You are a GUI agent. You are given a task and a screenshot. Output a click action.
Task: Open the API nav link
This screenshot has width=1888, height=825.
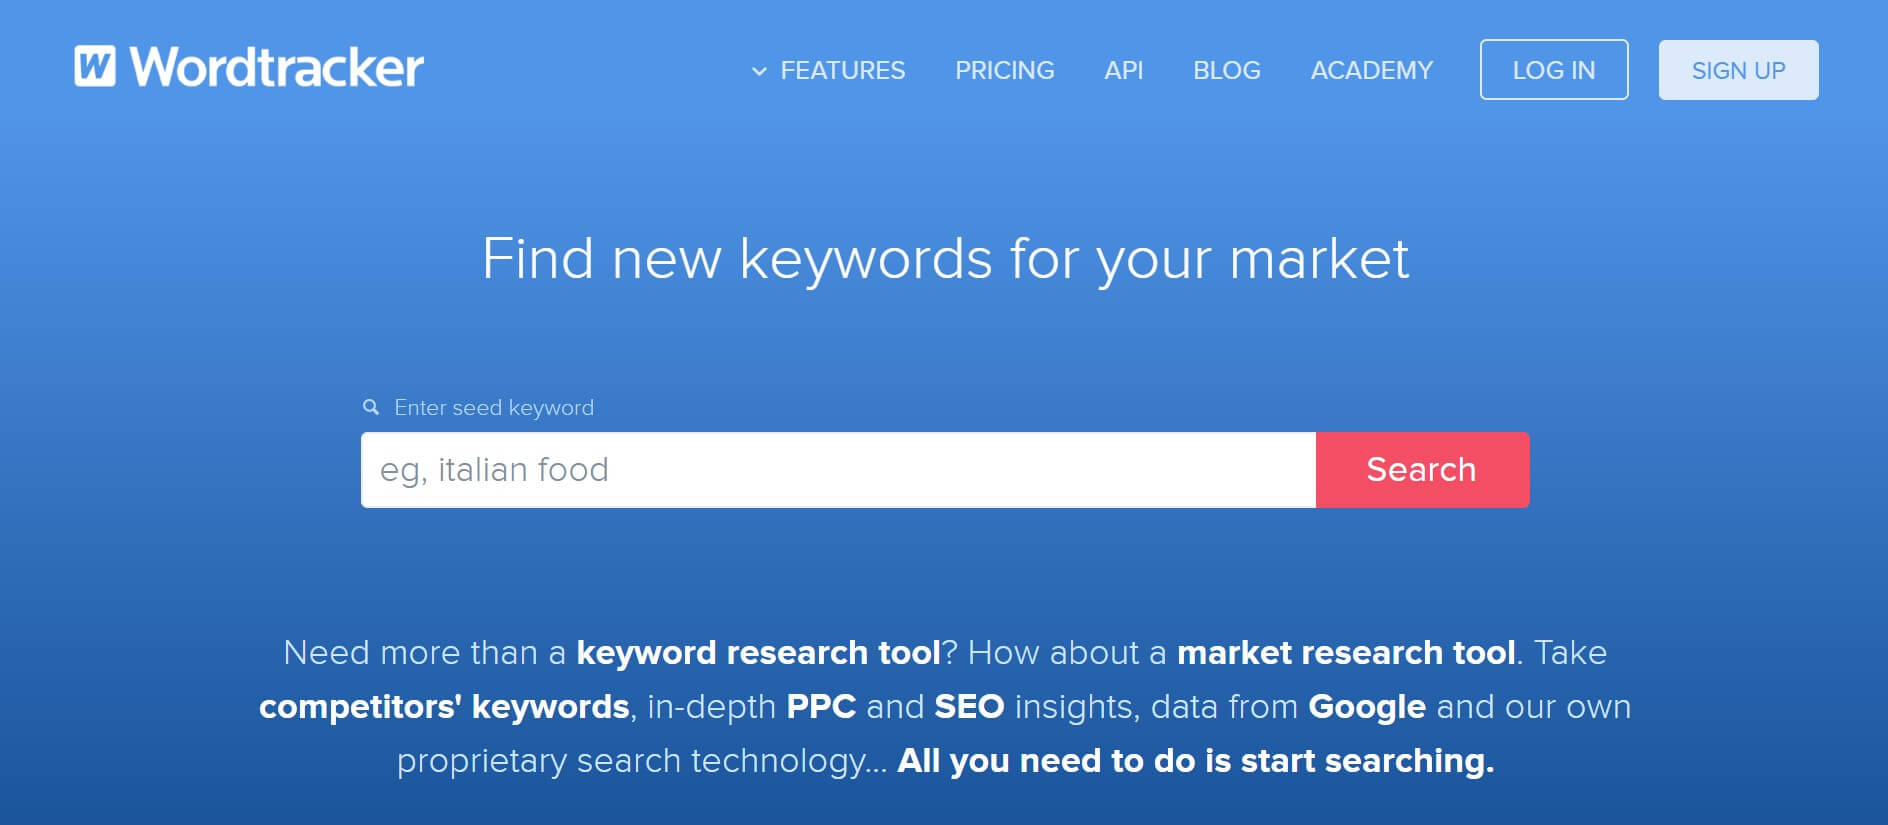[1123, 71]
